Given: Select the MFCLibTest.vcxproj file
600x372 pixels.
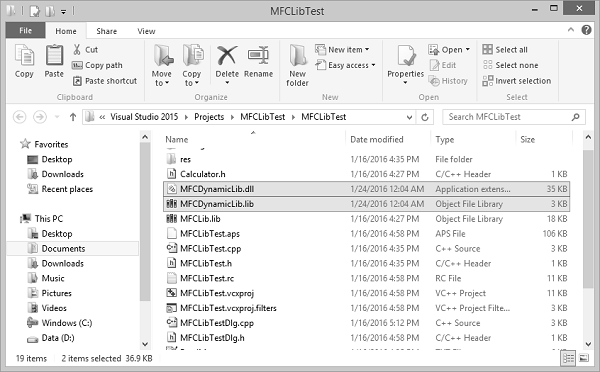Looking at the screenshot, I should coord(367,293).
